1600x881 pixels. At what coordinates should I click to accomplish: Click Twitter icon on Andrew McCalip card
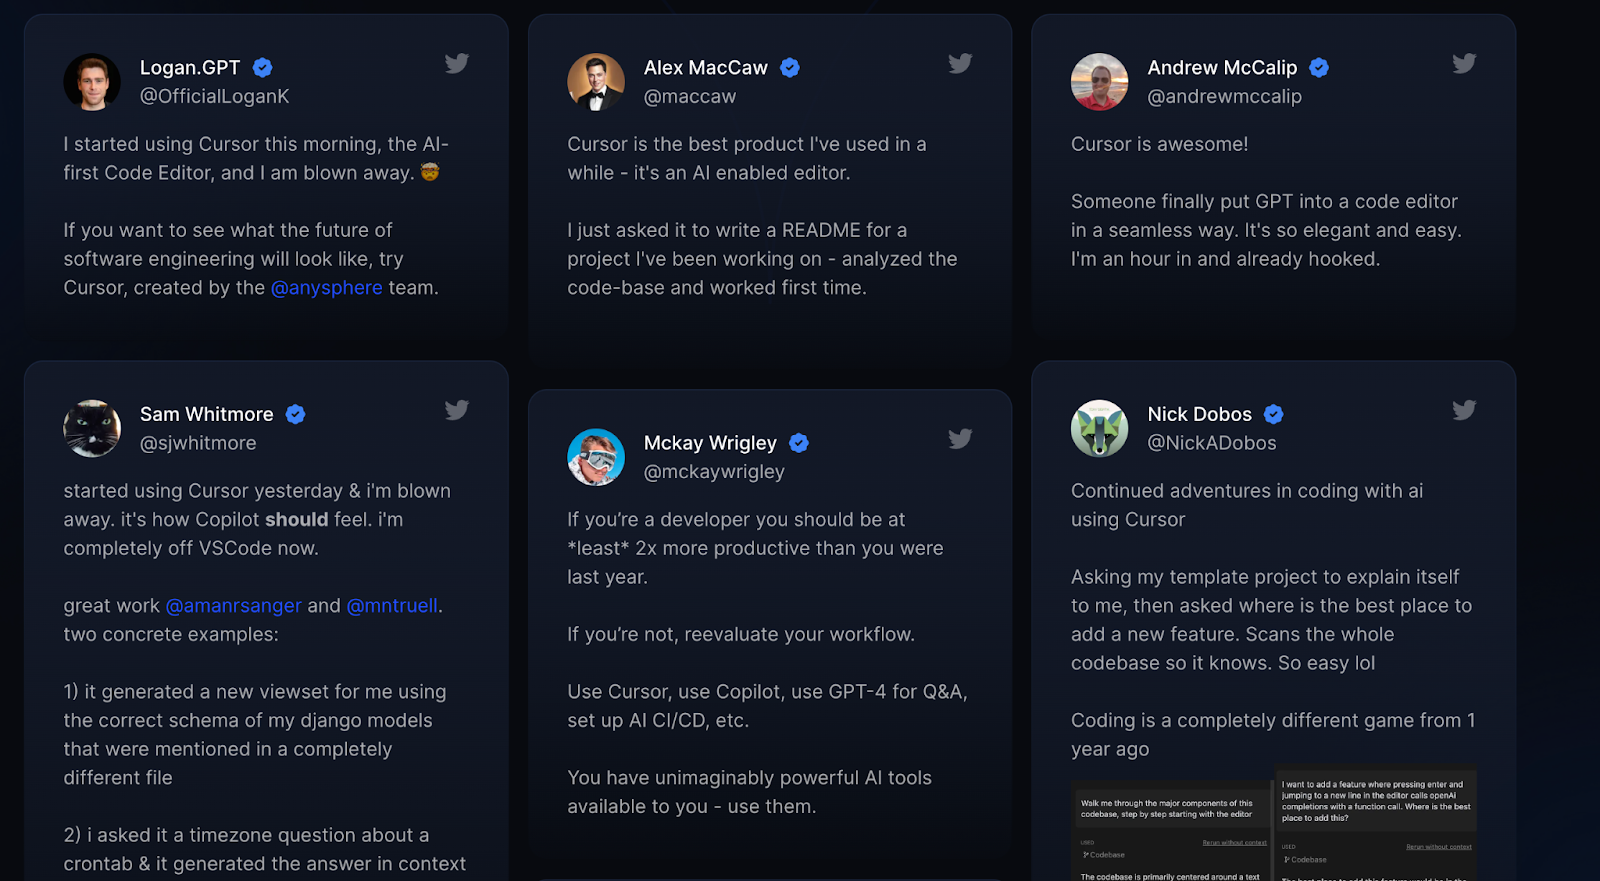click(x=1464, y=64)
